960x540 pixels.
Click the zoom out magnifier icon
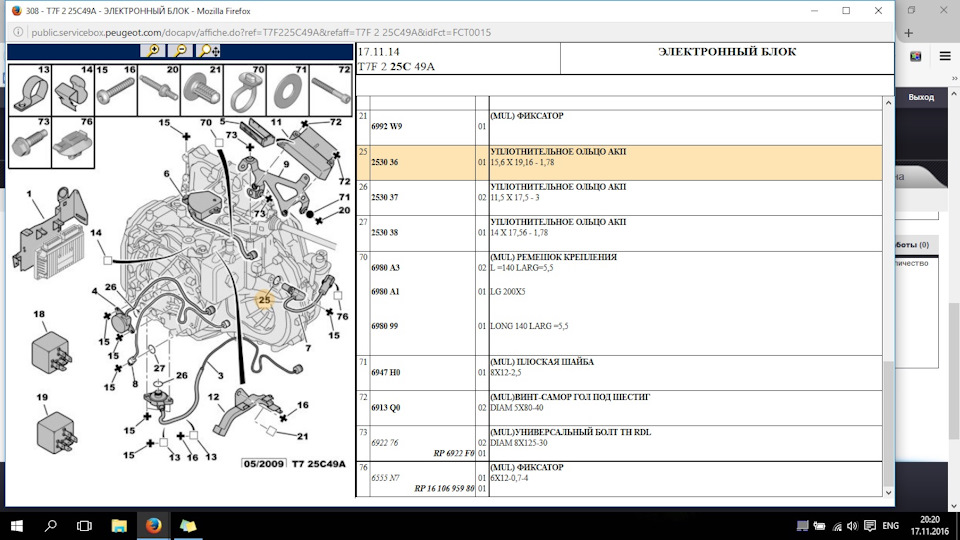(181, 50)
